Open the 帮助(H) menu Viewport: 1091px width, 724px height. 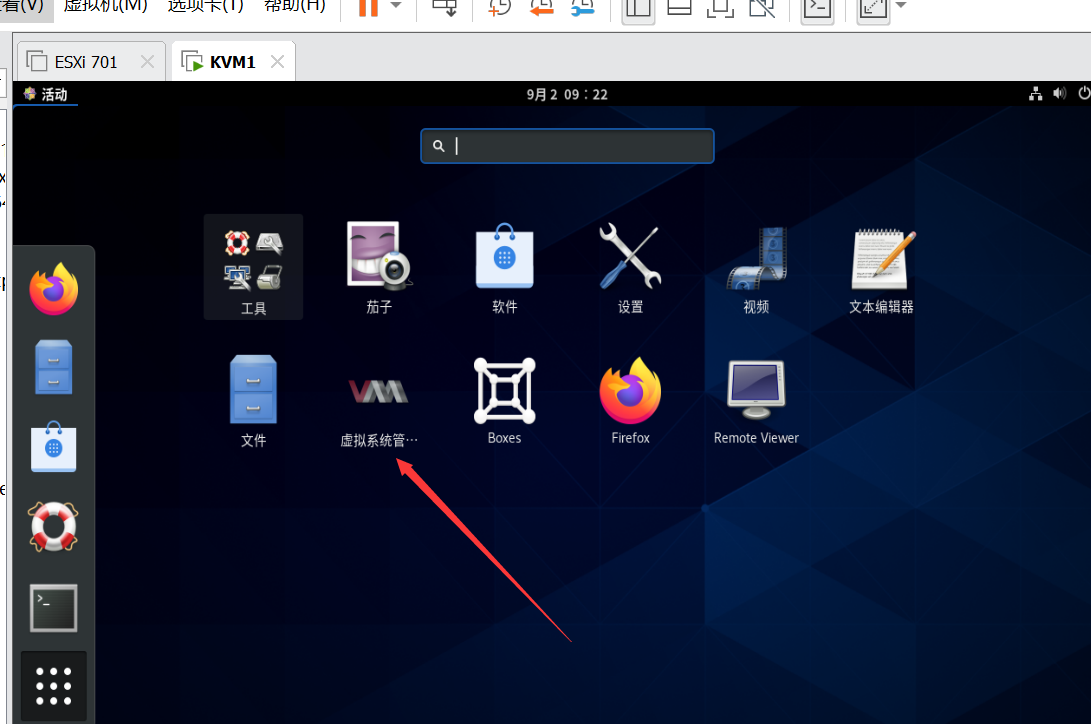[295, 6]
